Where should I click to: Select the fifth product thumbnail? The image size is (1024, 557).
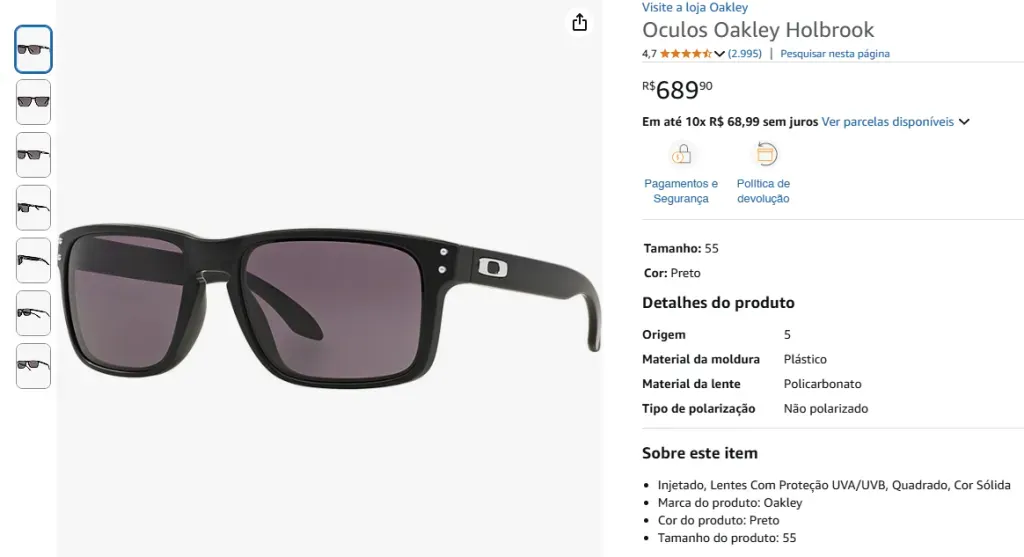pyautogui.click(x=33, y=261)
